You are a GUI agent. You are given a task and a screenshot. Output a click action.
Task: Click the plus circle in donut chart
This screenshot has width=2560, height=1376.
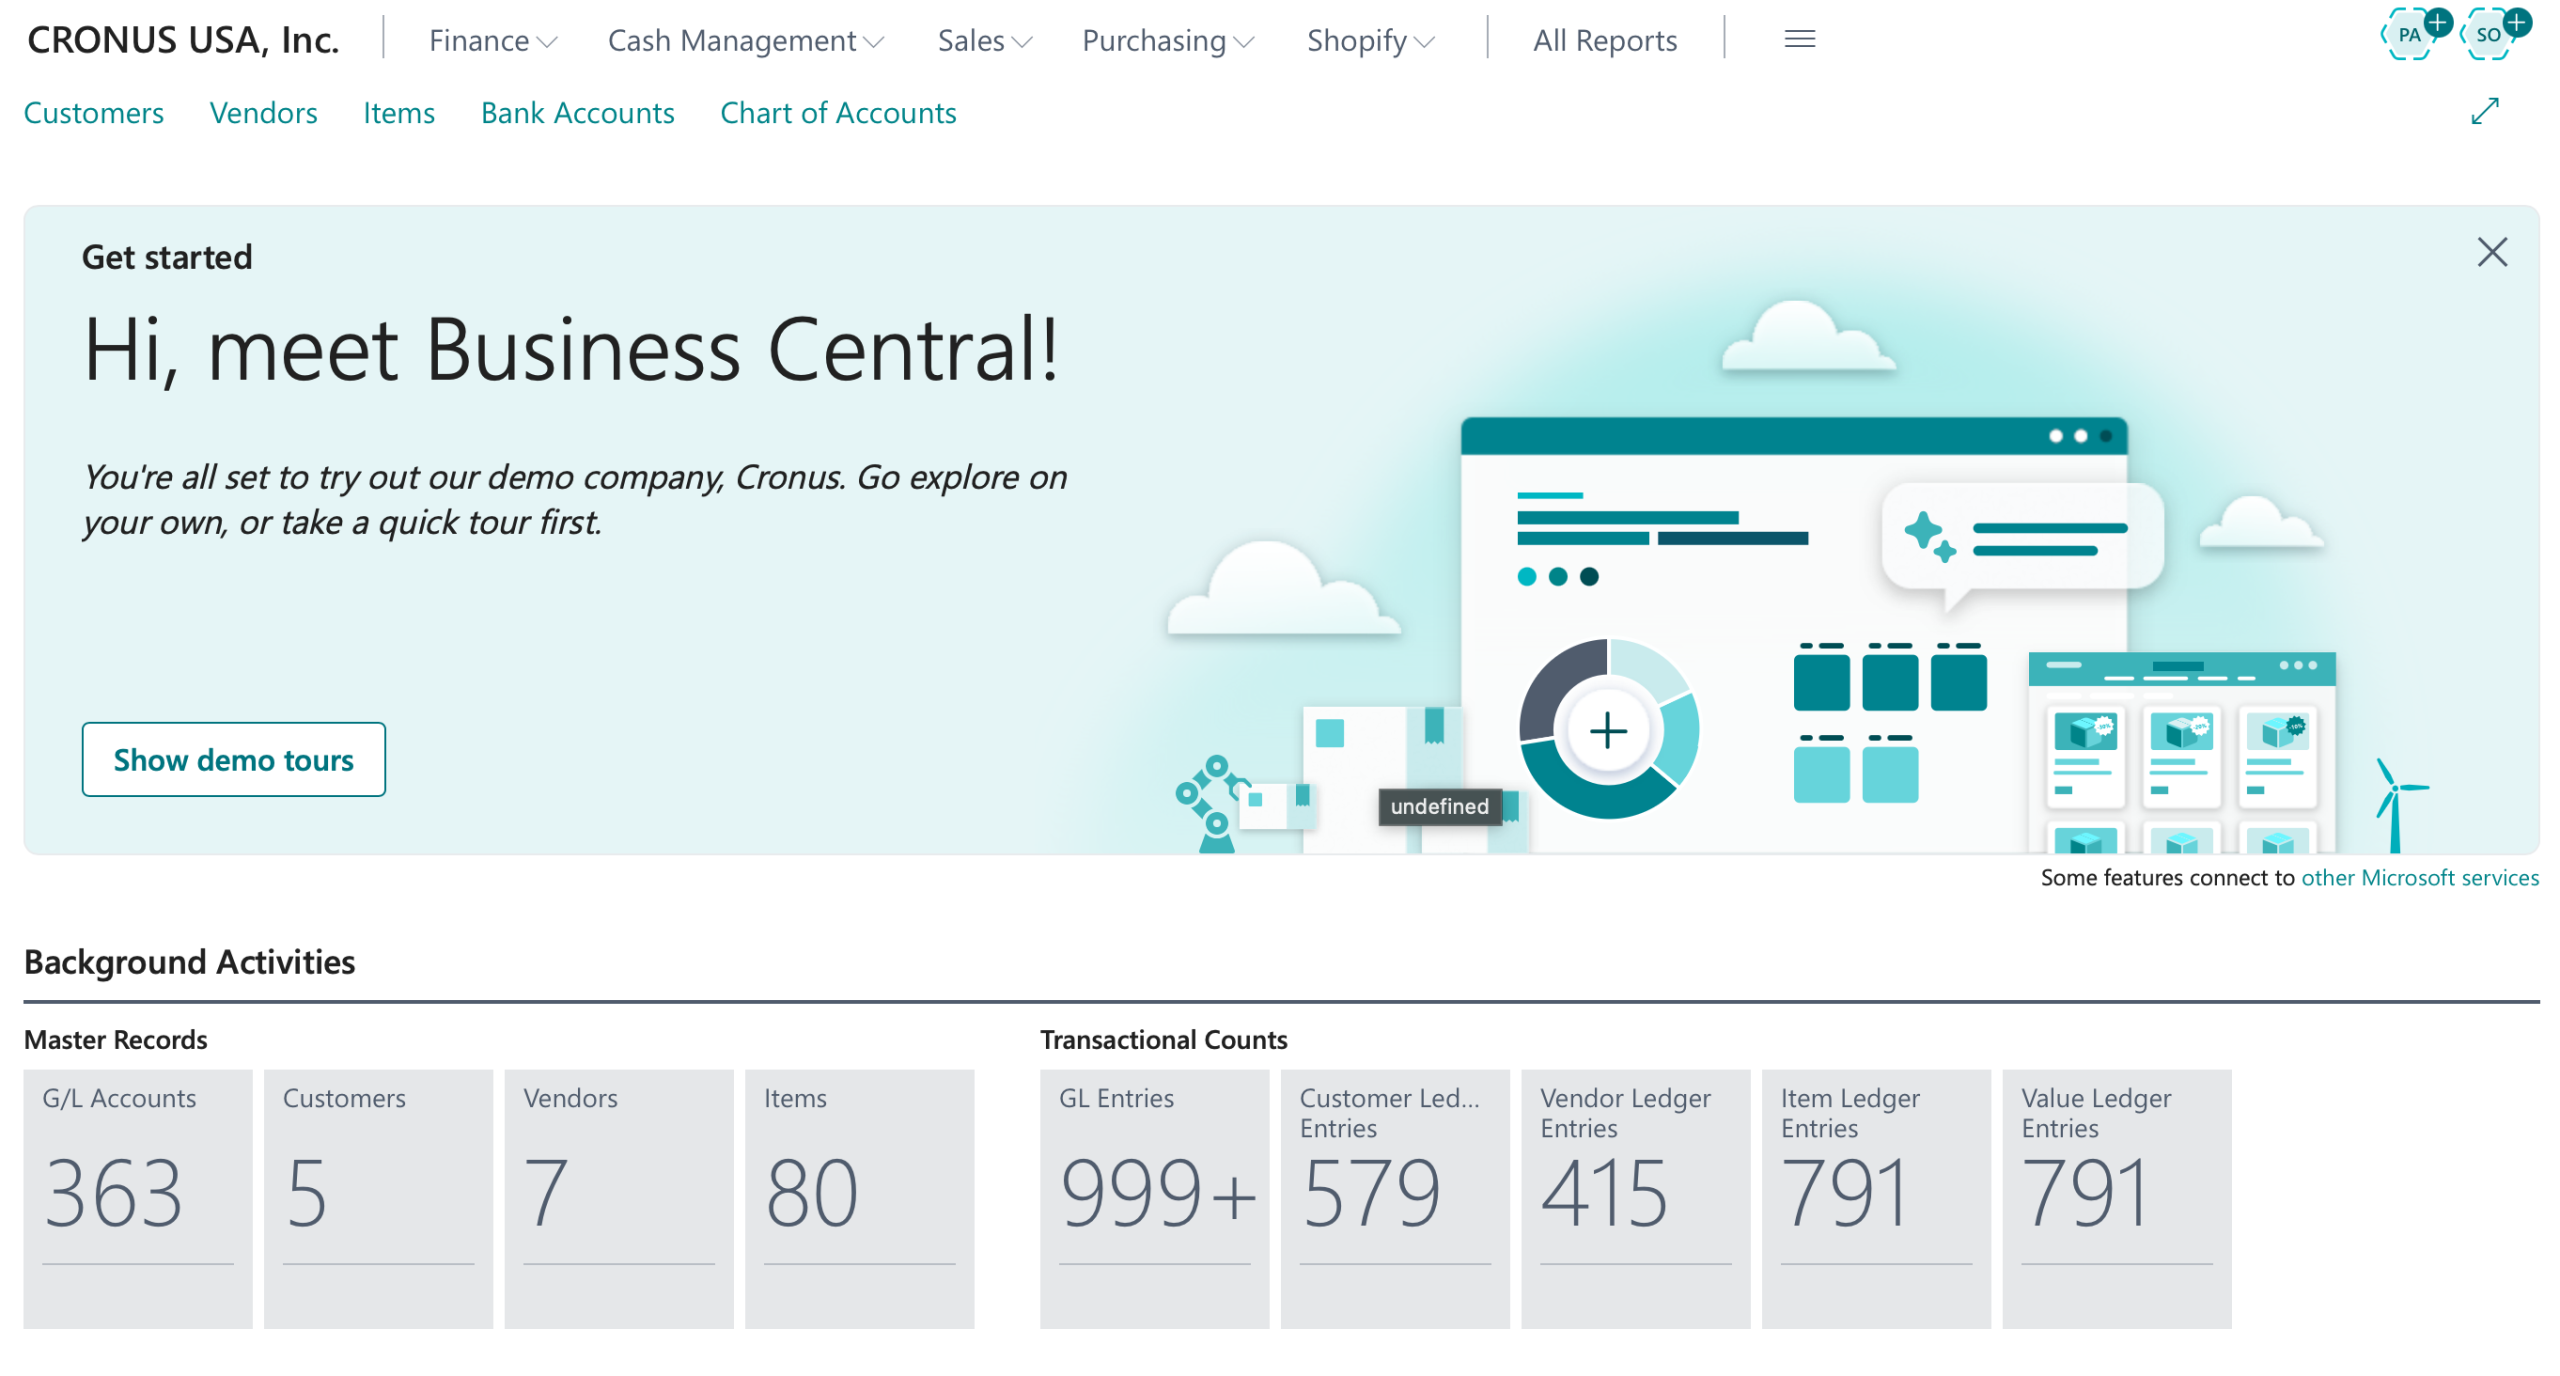[x=1607, y=731]
